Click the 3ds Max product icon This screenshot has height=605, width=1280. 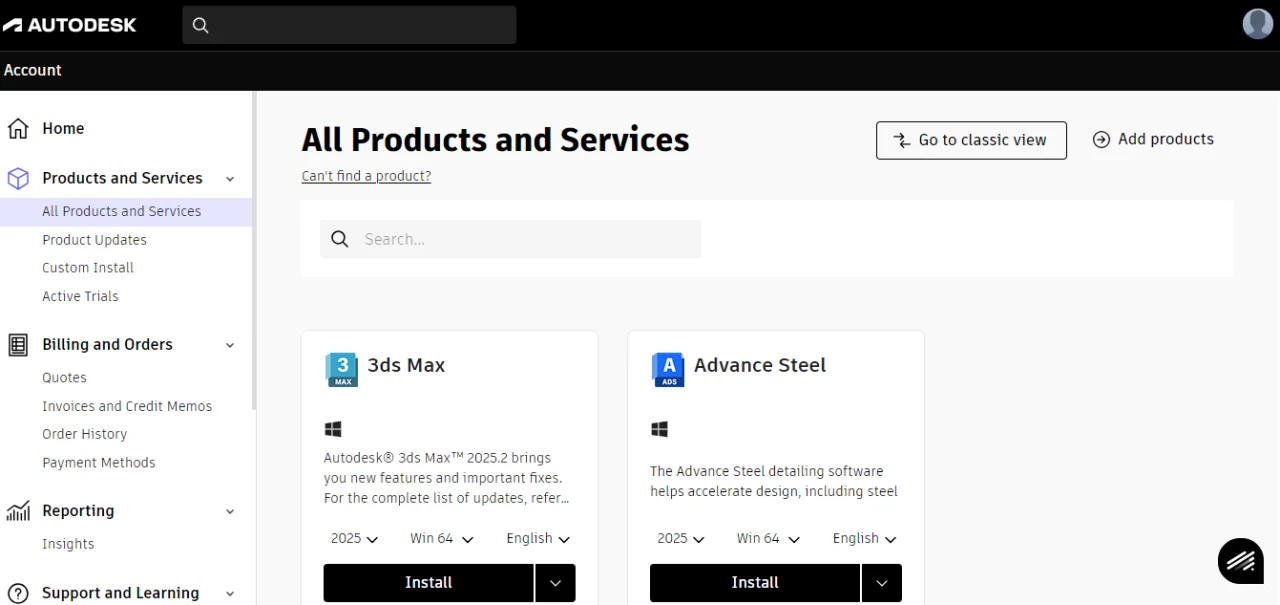(342, 369)
